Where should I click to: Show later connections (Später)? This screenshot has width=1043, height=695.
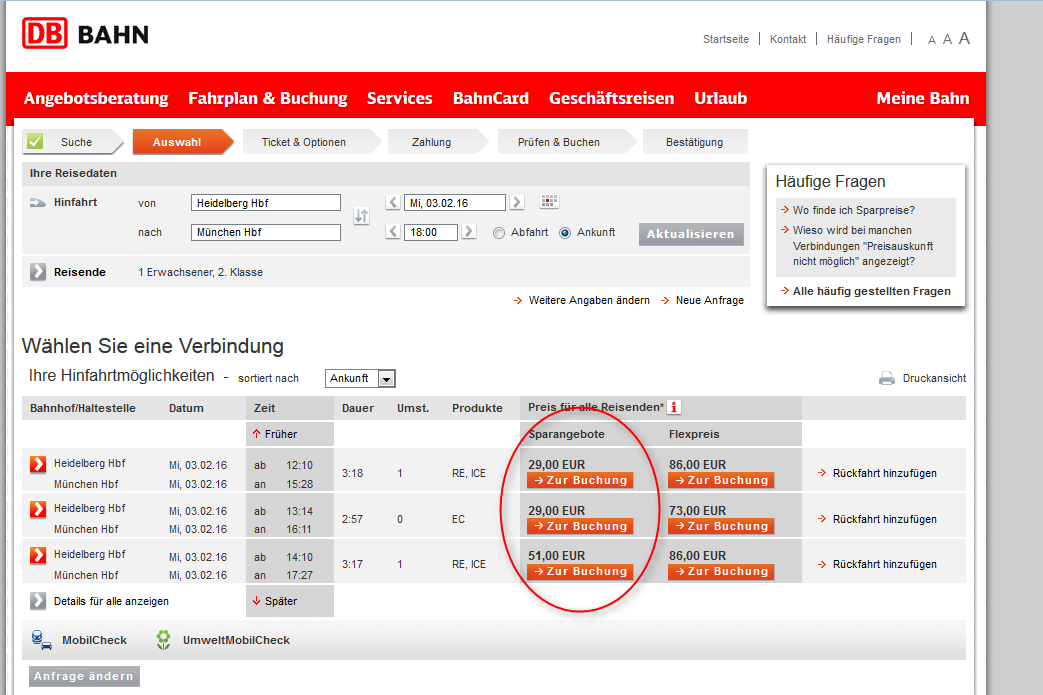pyautogui.click(x=275, y=601)
